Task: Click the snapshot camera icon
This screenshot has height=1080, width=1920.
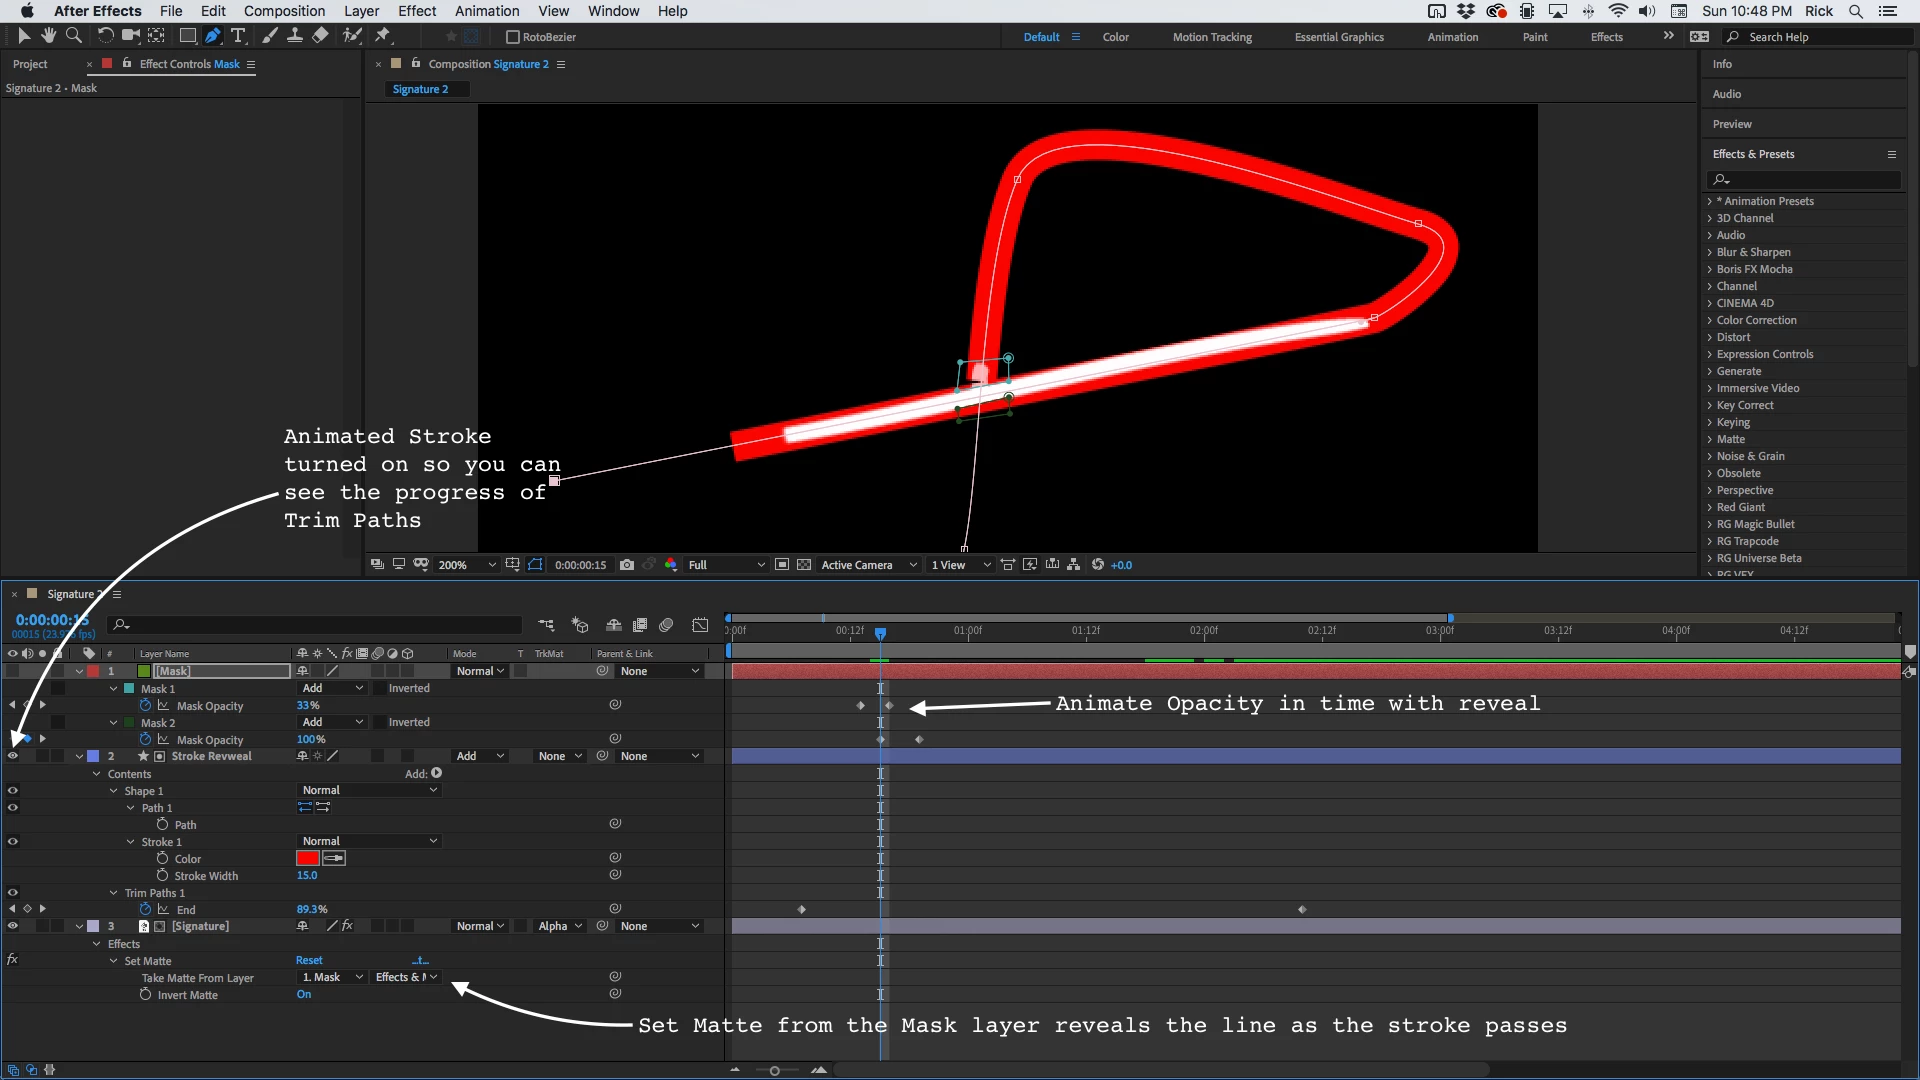Action: 627,565
